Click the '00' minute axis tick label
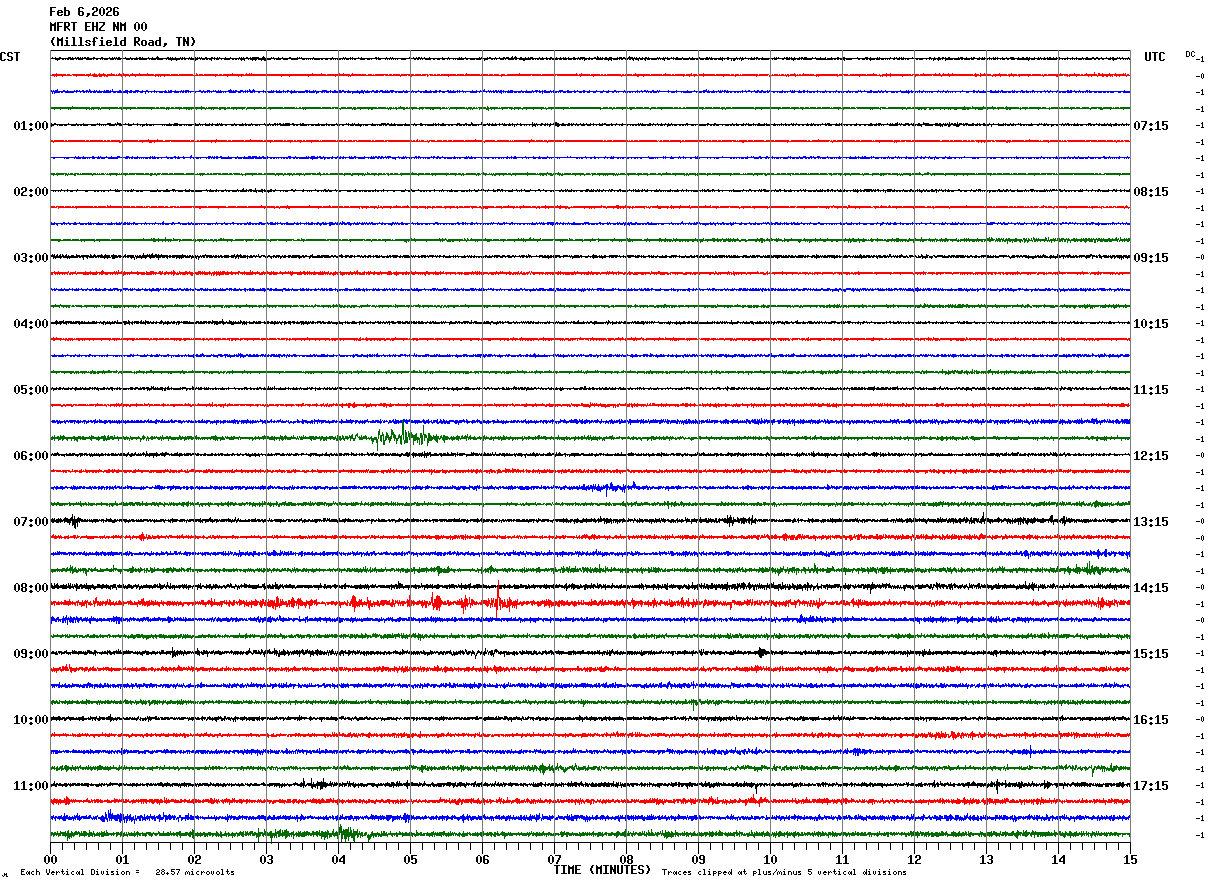 [50, 860]
